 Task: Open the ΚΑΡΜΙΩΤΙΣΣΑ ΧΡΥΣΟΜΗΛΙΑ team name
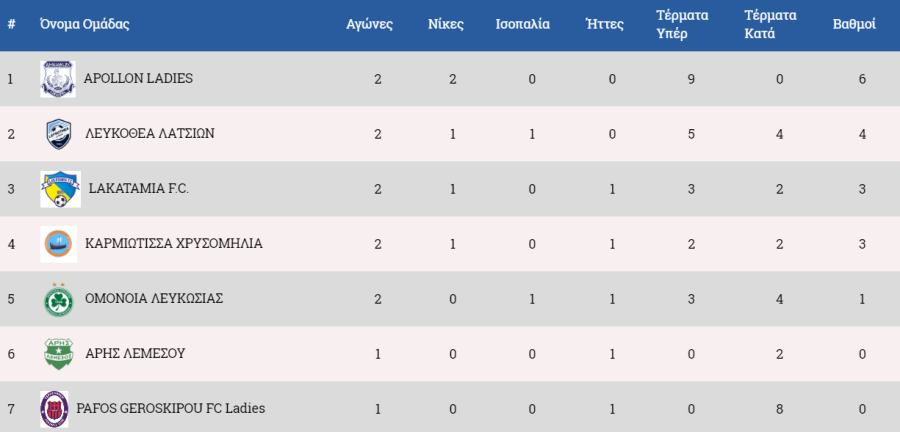(x=174, y=244)
